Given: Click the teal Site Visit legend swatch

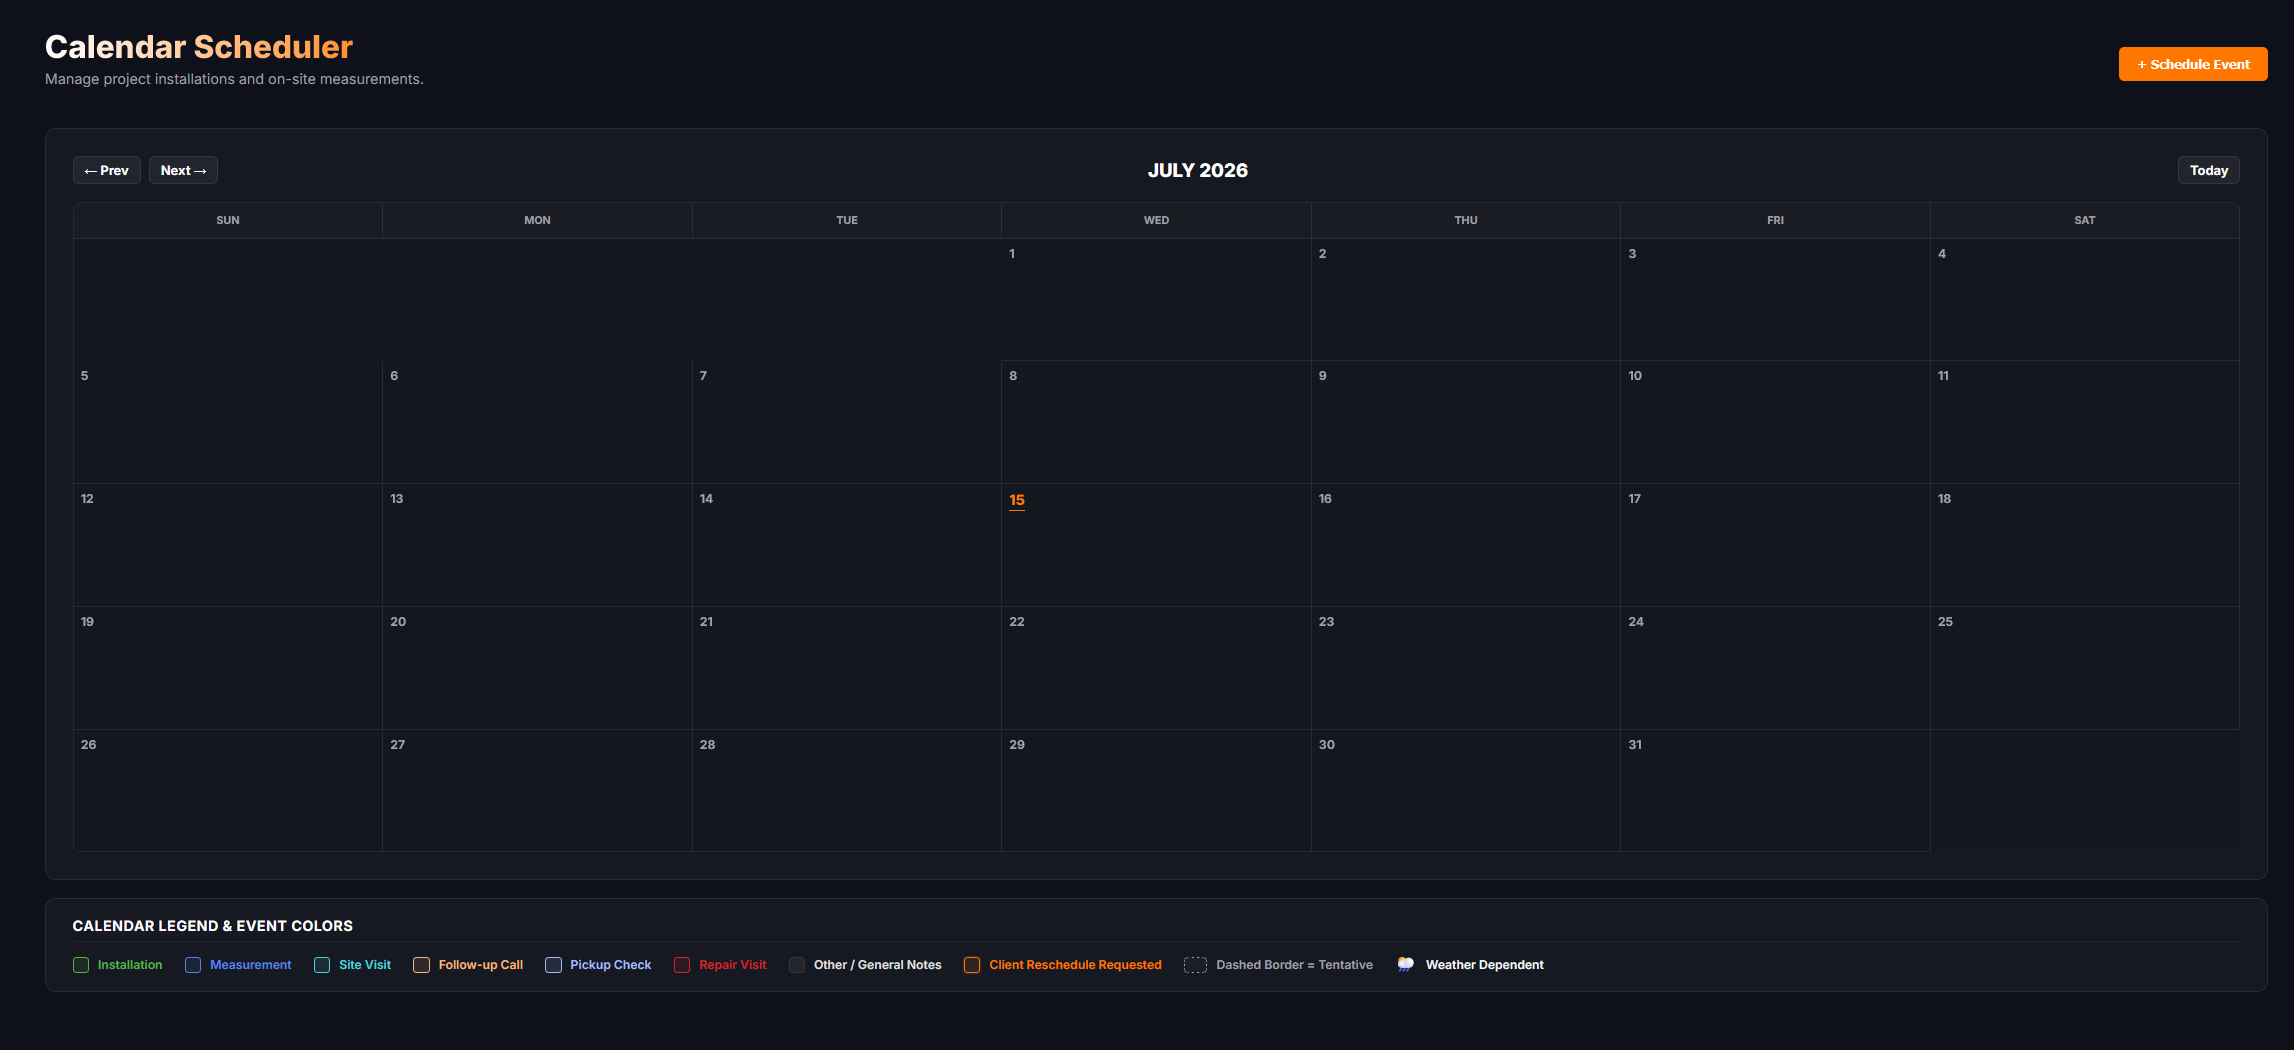Looking at the screenshot, I should click(322, 965).
